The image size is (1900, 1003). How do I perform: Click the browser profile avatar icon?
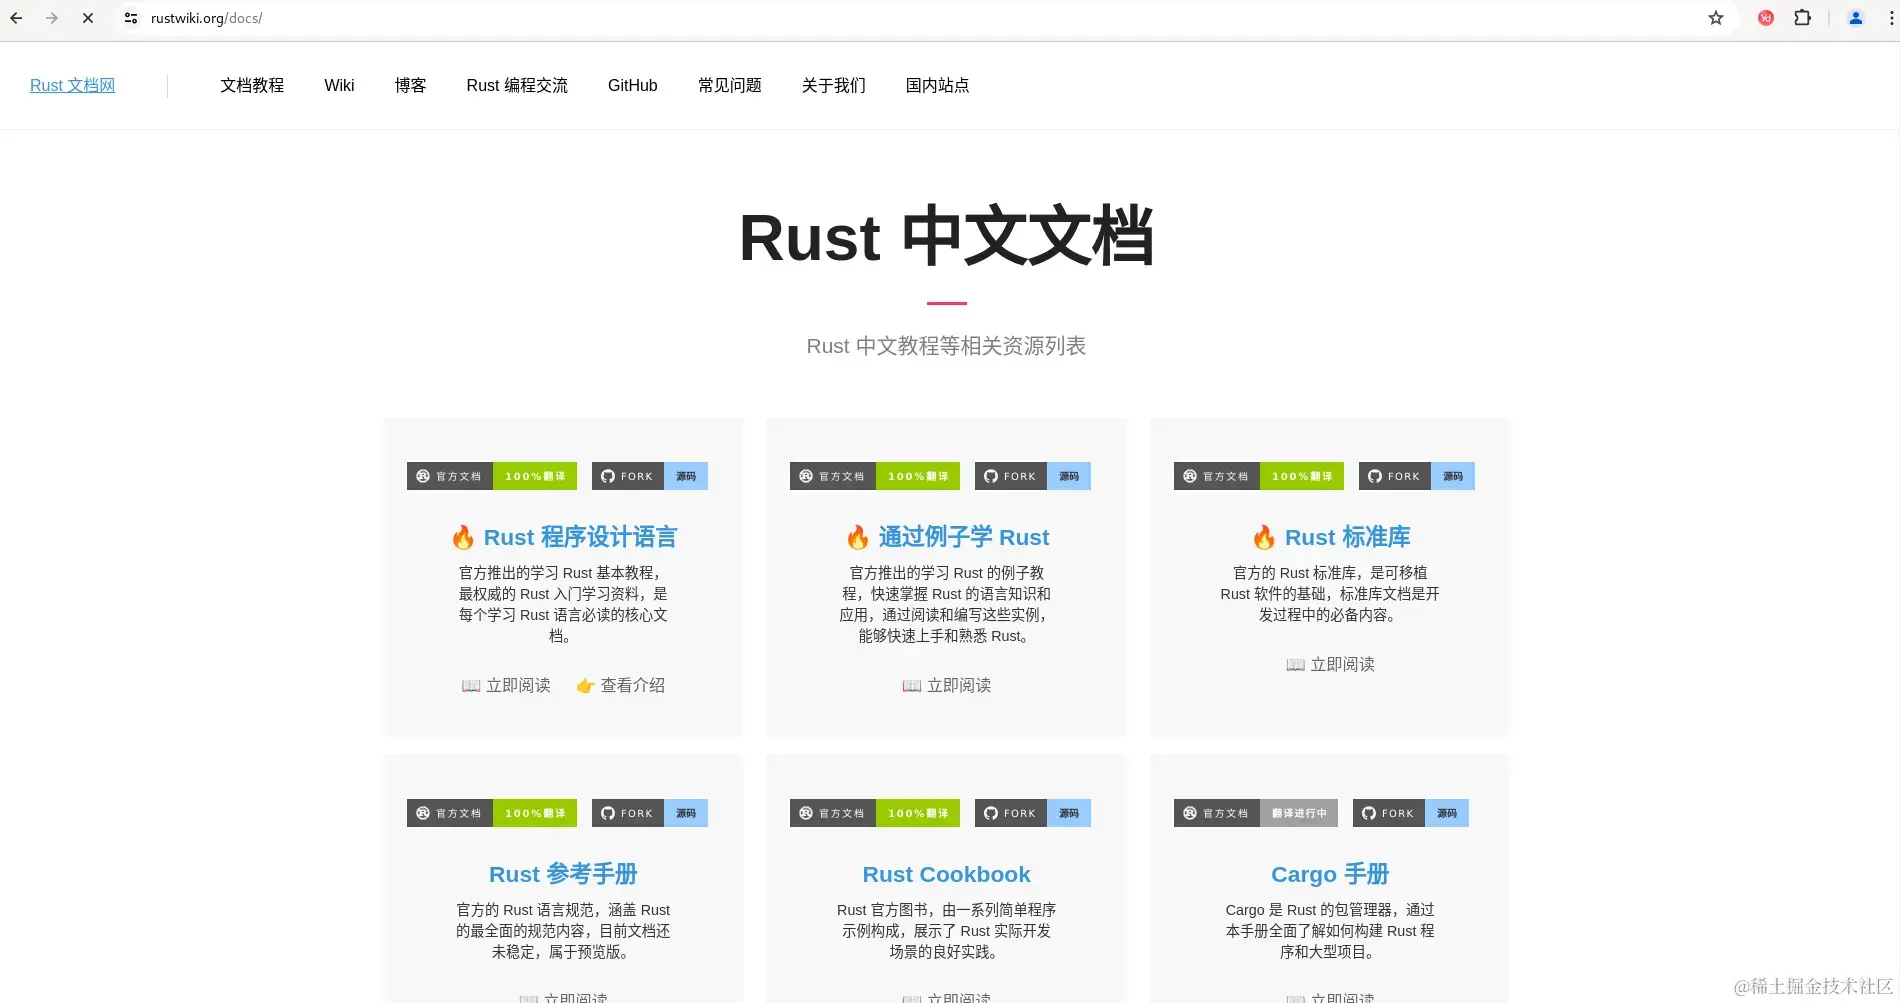coord(1855,17)
